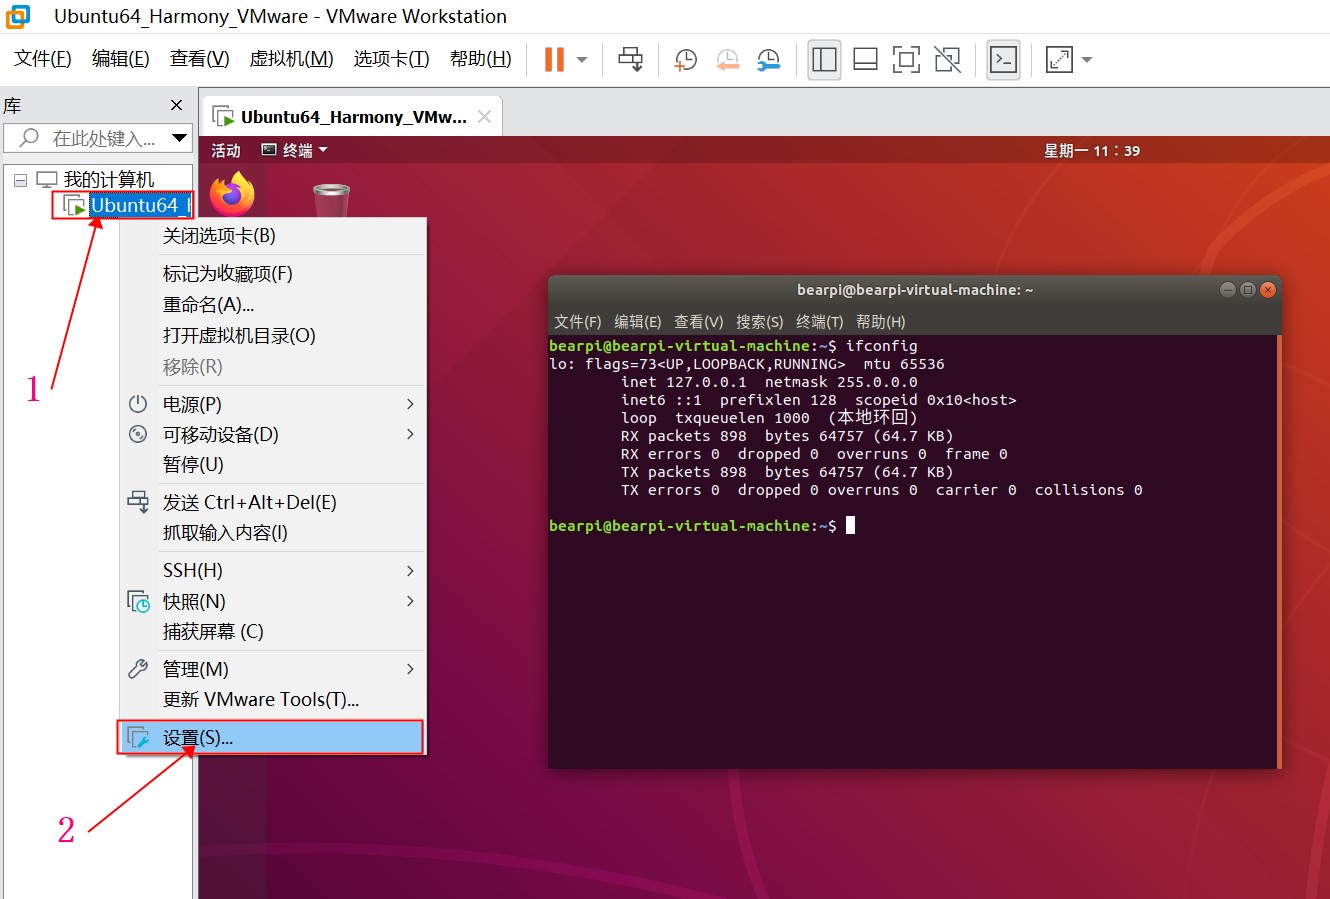Expand the 电源(P) submenu

(272, 405)
